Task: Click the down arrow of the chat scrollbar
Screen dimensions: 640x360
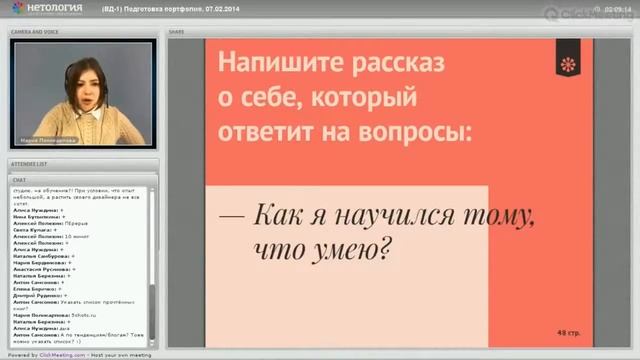Action: coord(152,344)
